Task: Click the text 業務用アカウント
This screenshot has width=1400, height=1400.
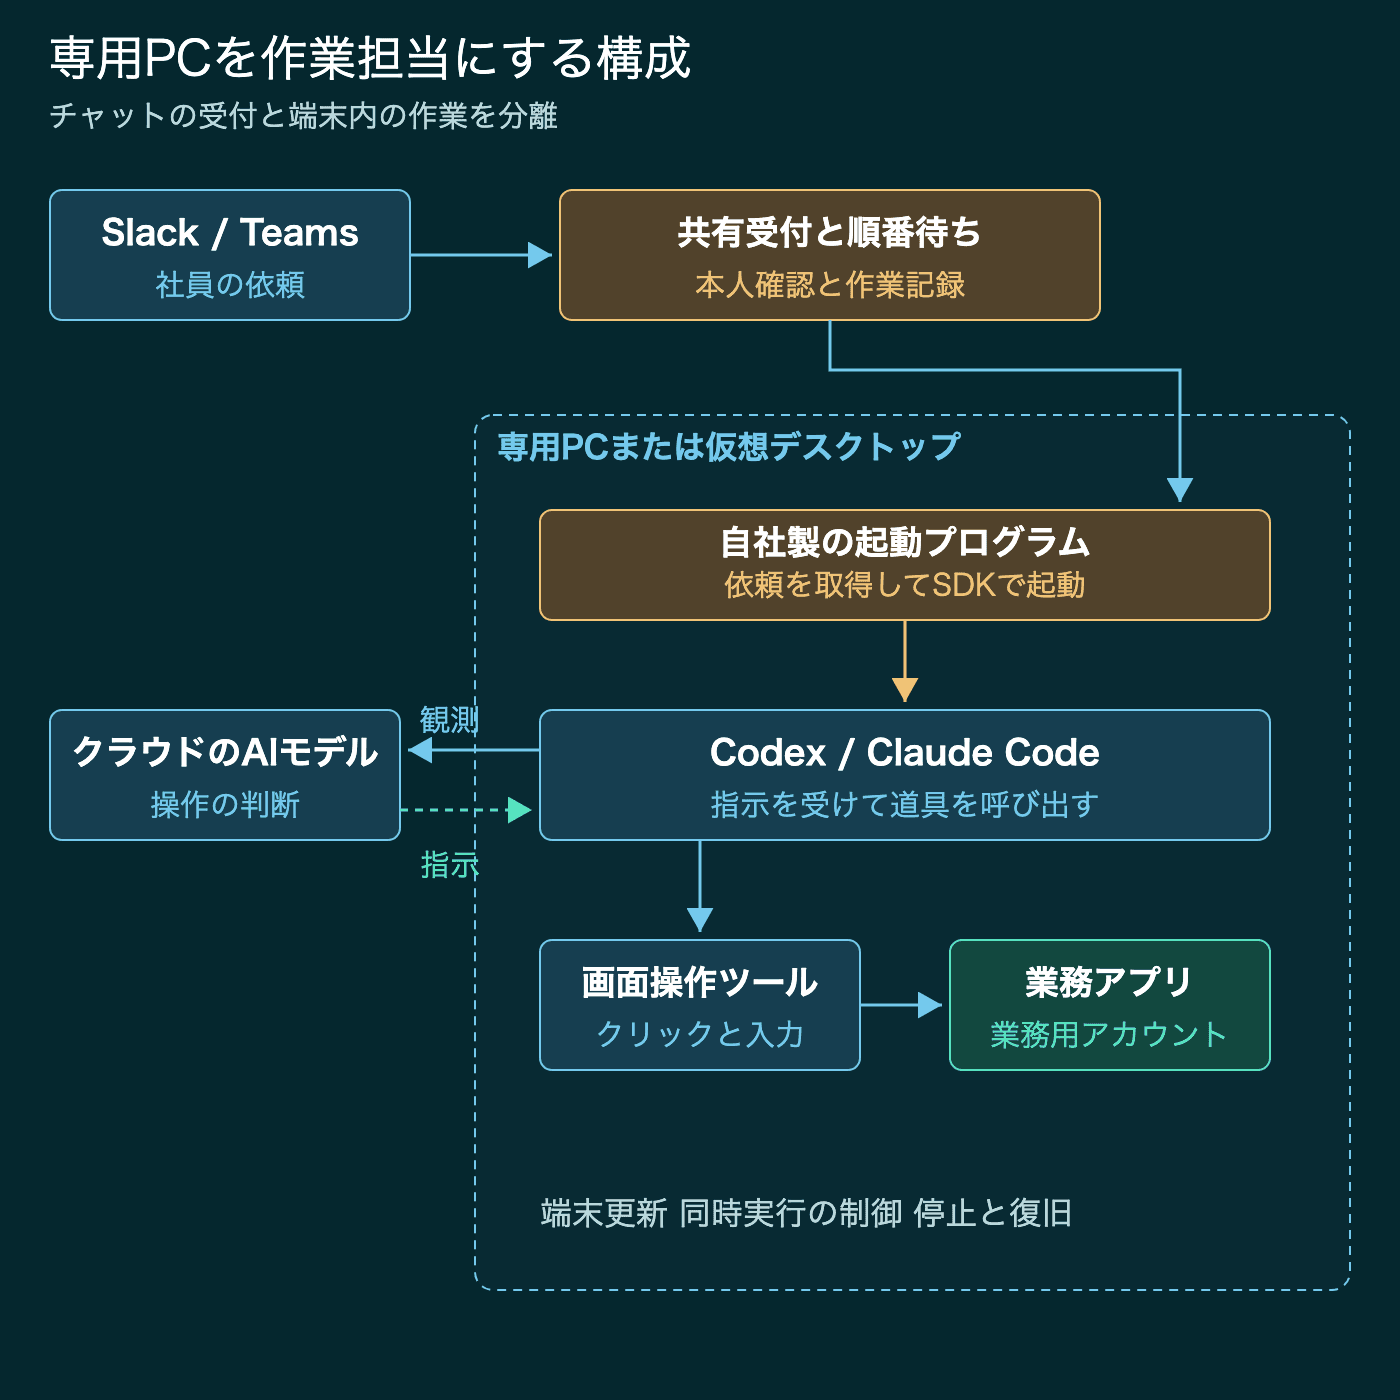Action: pos(1109,1034)
